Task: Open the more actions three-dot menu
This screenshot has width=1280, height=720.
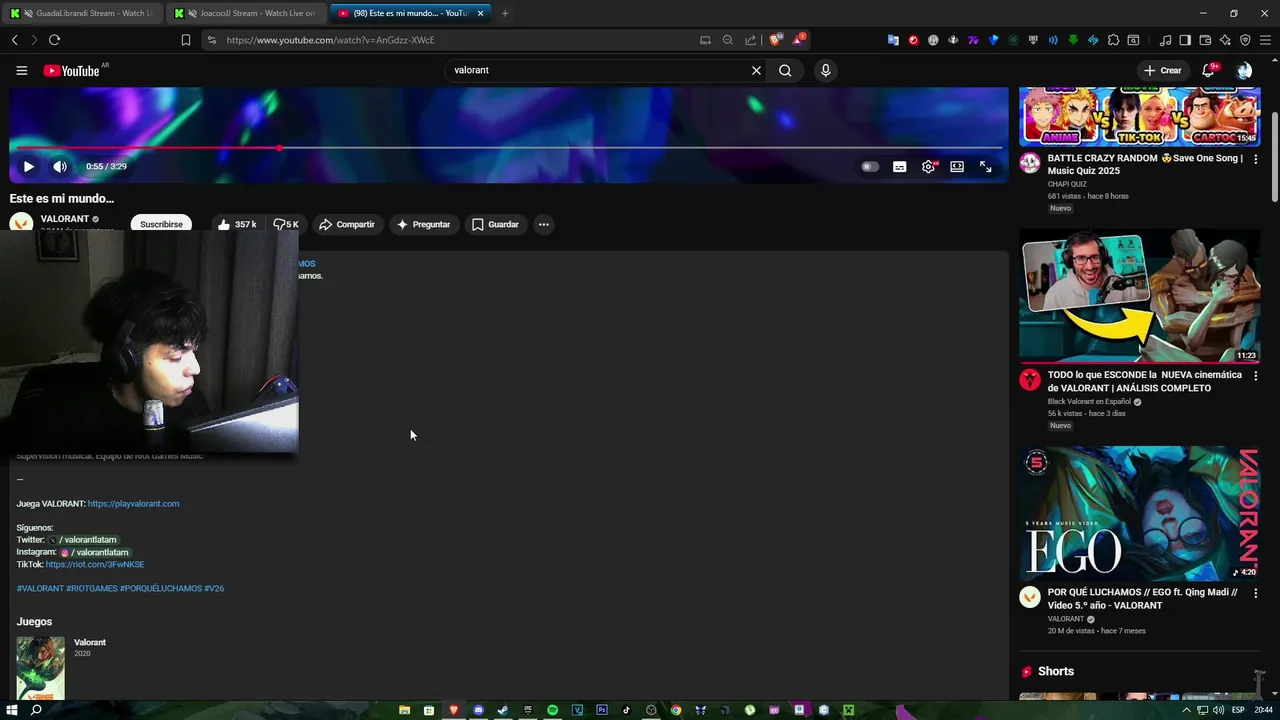Action: tap(543, 224)
